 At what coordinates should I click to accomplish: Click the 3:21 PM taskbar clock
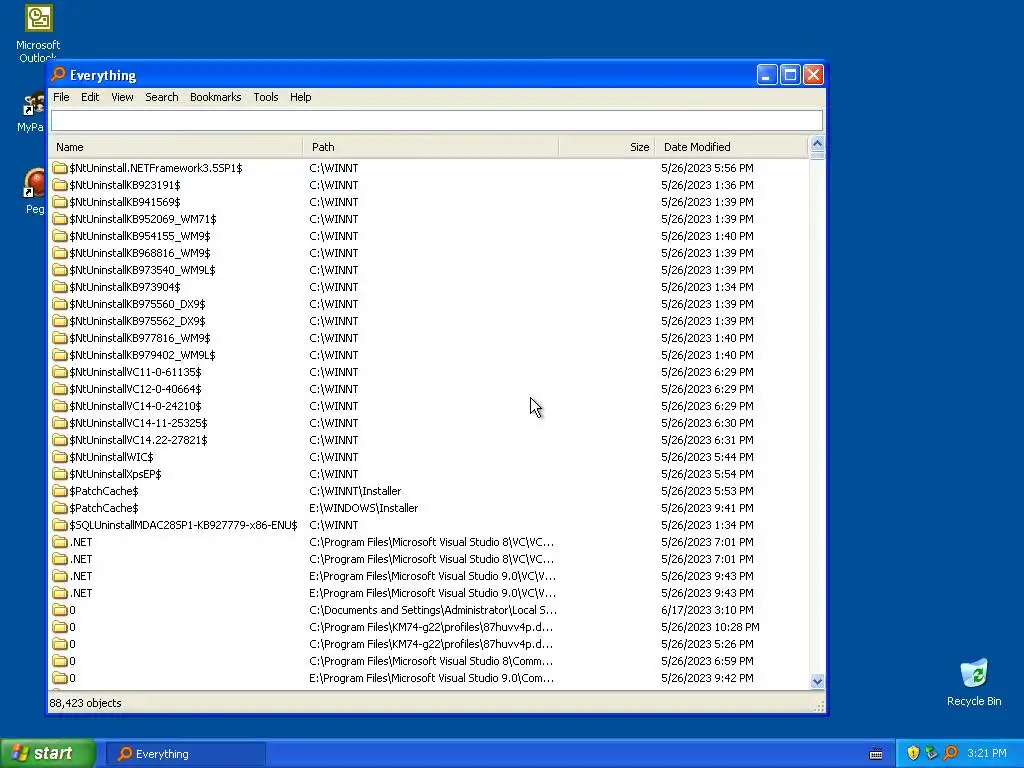pyautogui.click(x=987, y=753)
